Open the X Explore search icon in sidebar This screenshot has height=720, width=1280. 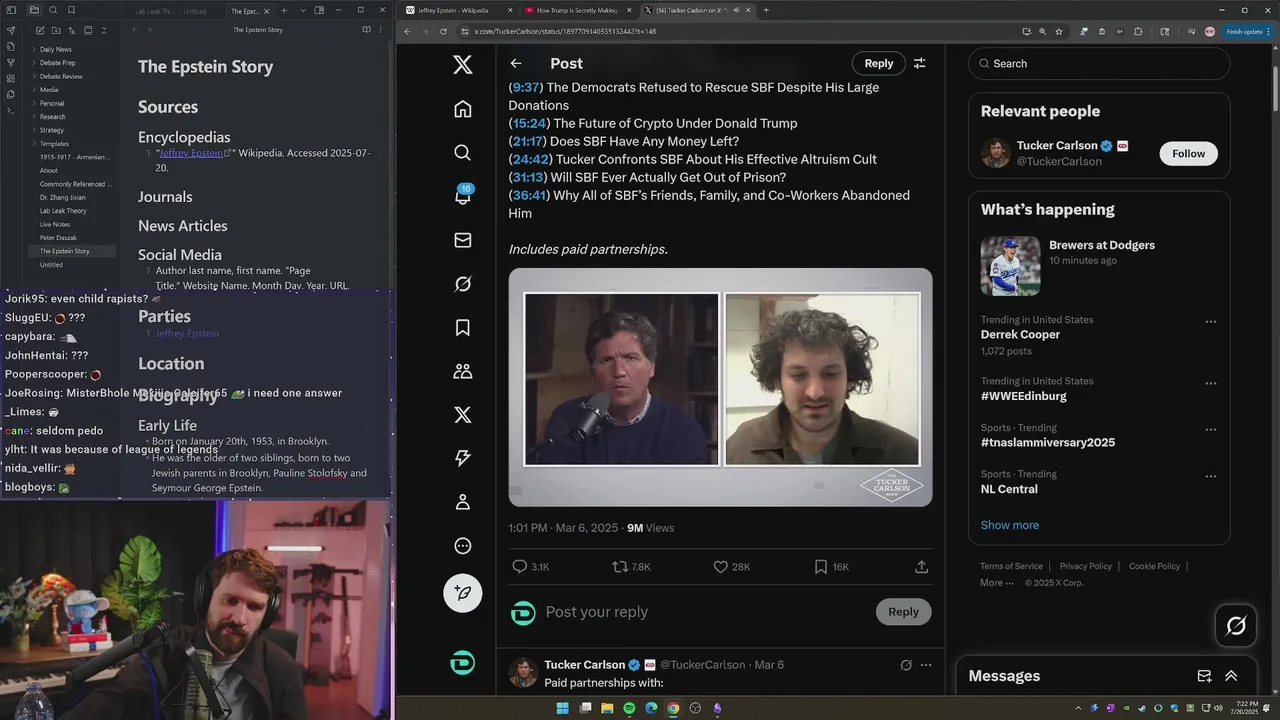click(x=462, y=152)
